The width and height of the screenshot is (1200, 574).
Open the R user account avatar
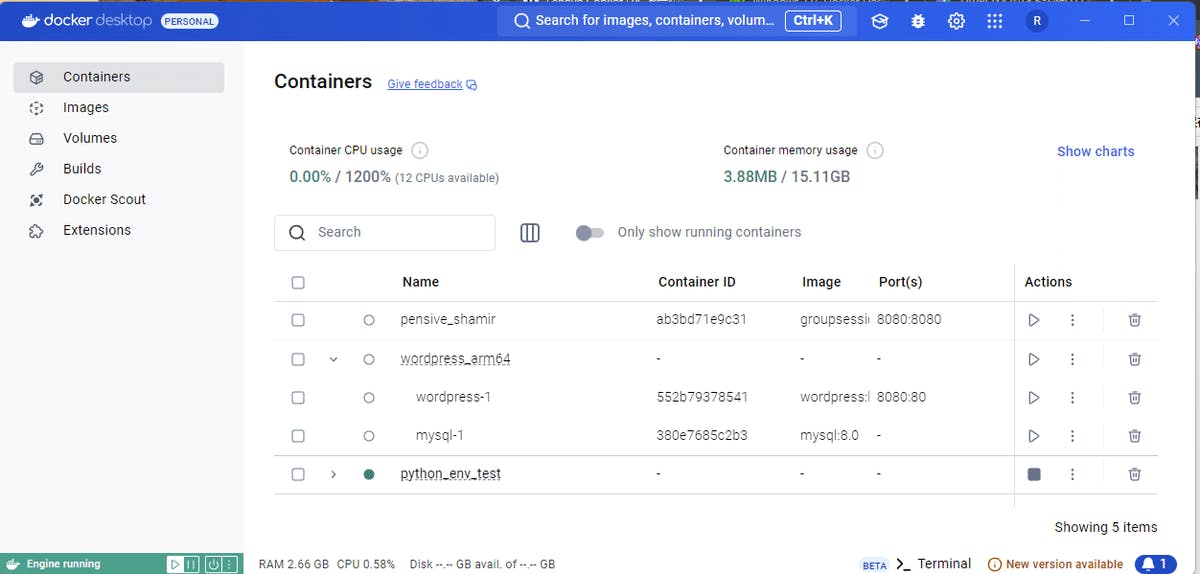coord(1037,21)
